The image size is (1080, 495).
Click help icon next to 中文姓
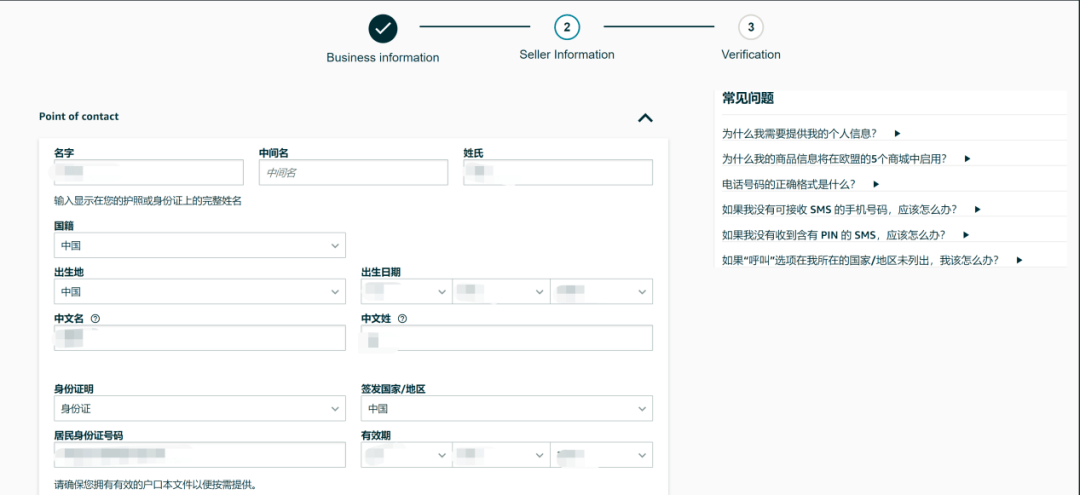click(402, 319)
